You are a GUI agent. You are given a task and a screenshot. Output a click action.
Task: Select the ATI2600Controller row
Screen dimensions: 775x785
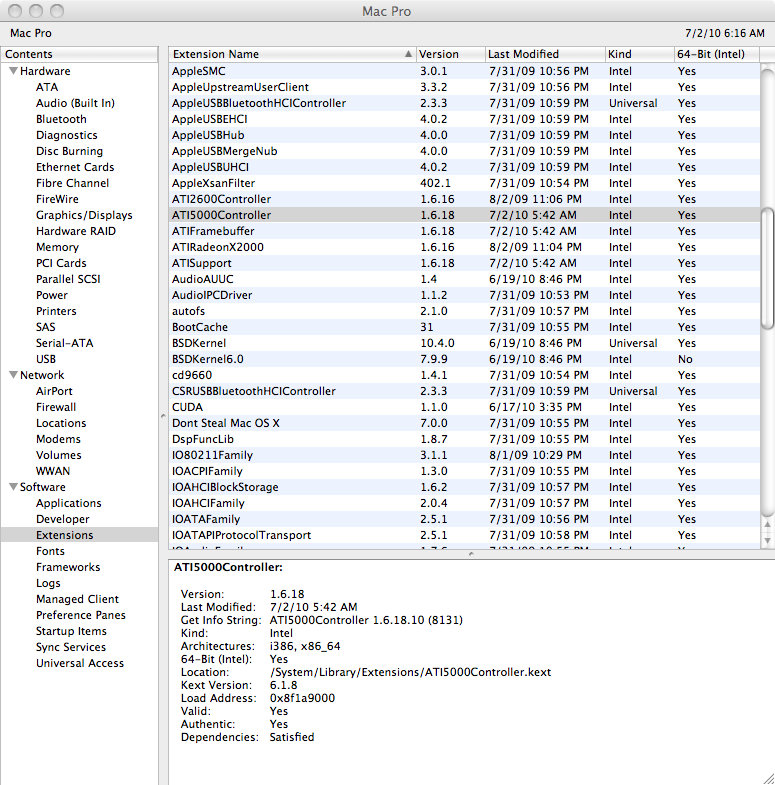(x=464, y=199)
